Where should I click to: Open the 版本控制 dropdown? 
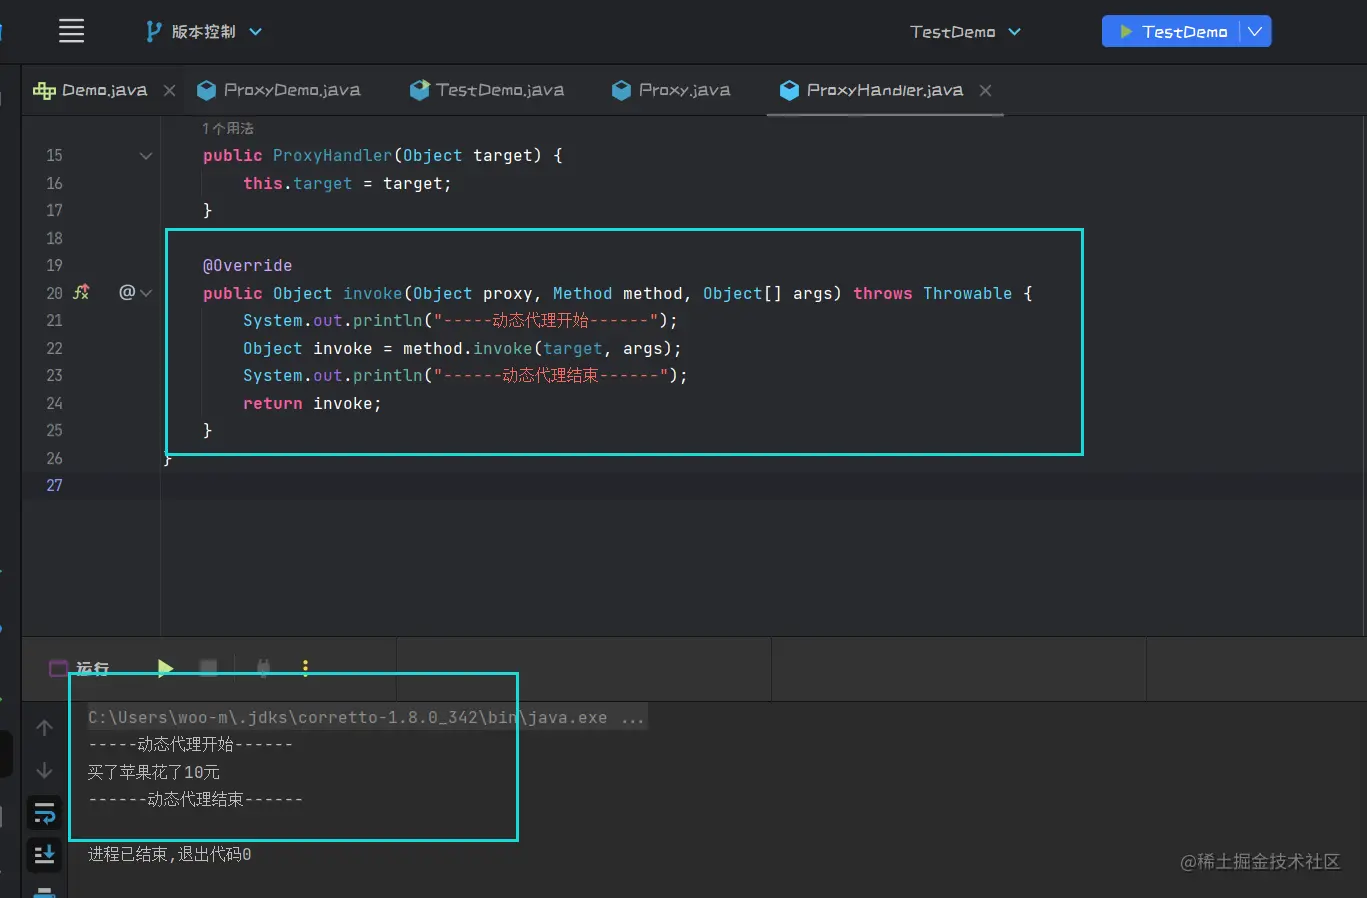[x=205, y=32]
